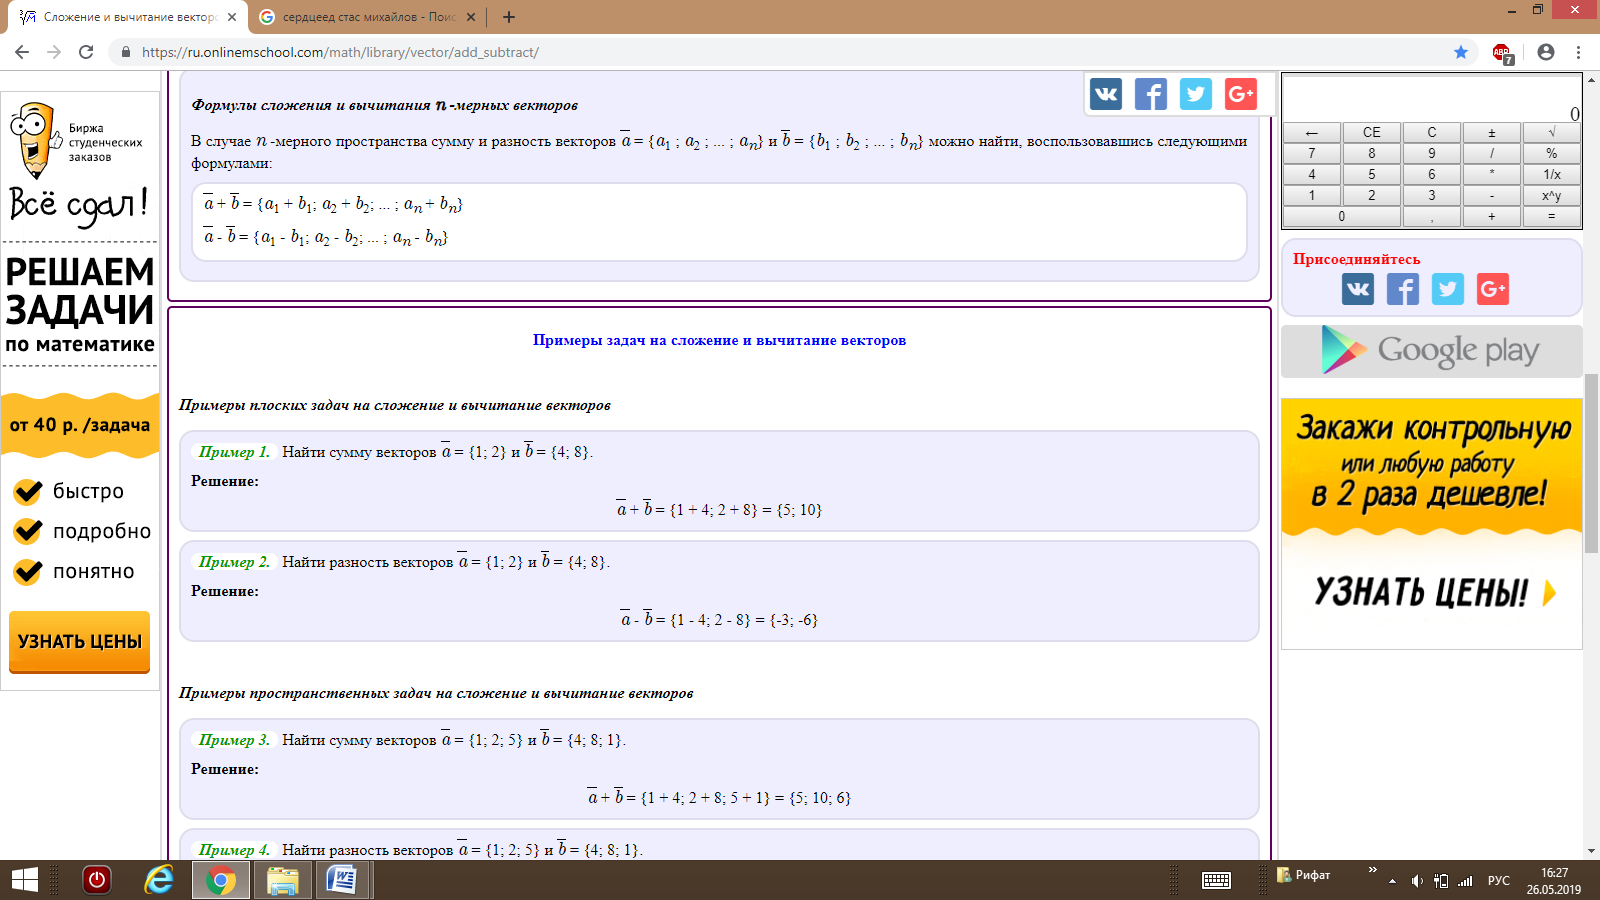The width and height of the screenshot is (1600, 900).
Task: Click the page vertical scrollbar thumb
Action: (x=1591, y=463)
